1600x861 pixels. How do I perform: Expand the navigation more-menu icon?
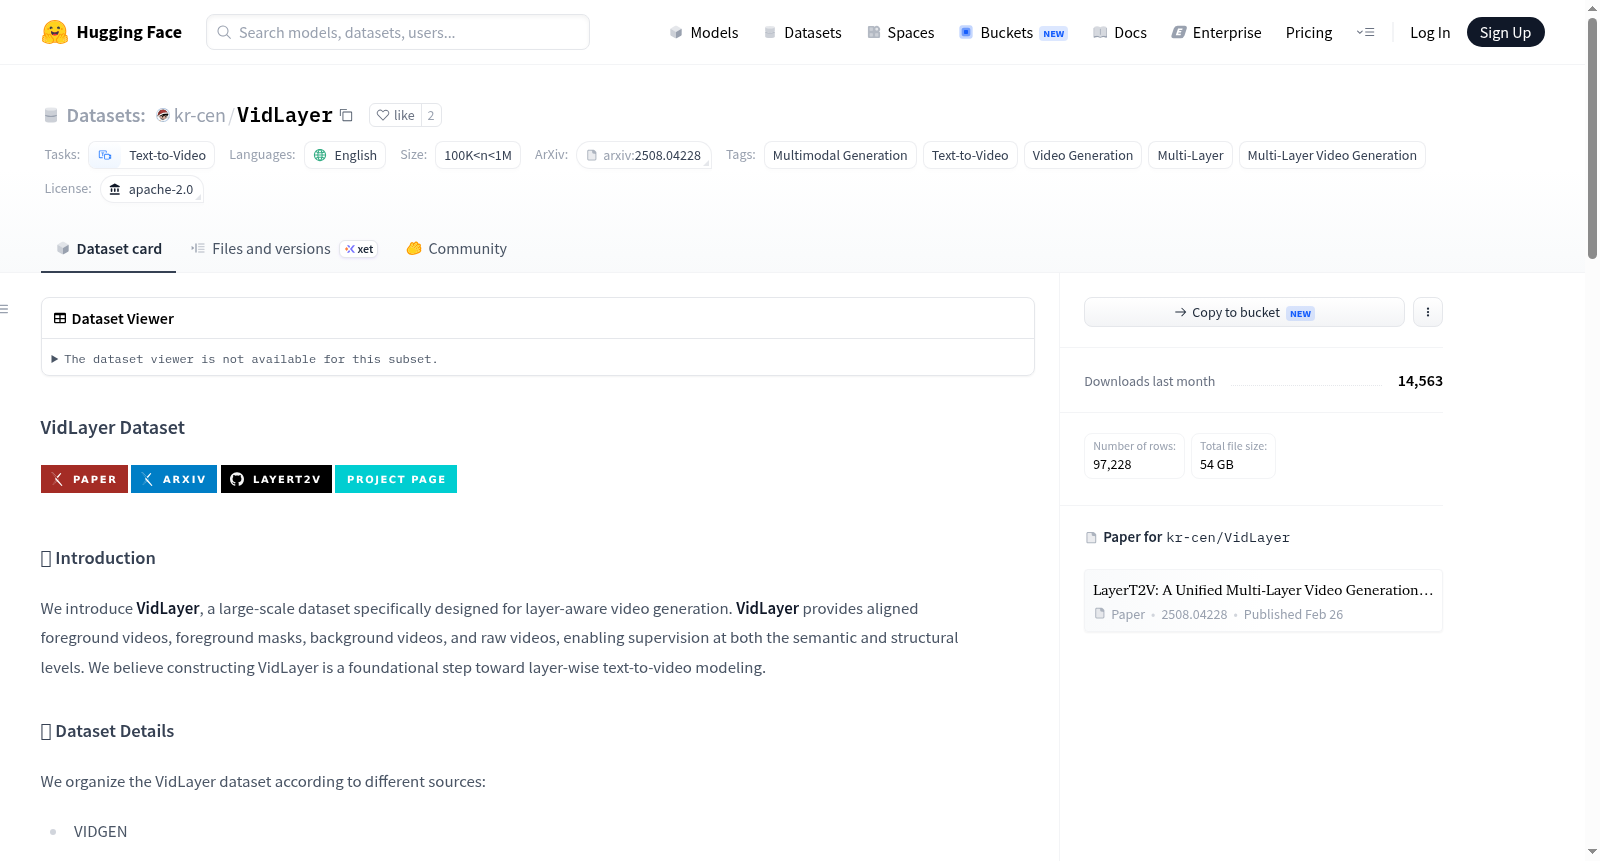[1365, 32]
